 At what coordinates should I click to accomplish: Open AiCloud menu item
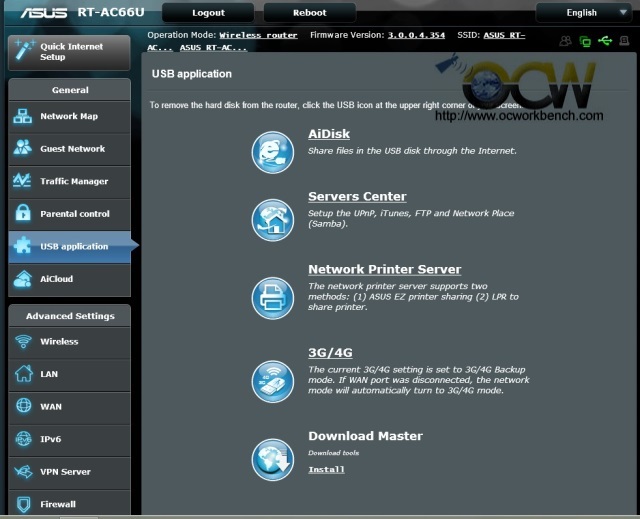[69, 279]
